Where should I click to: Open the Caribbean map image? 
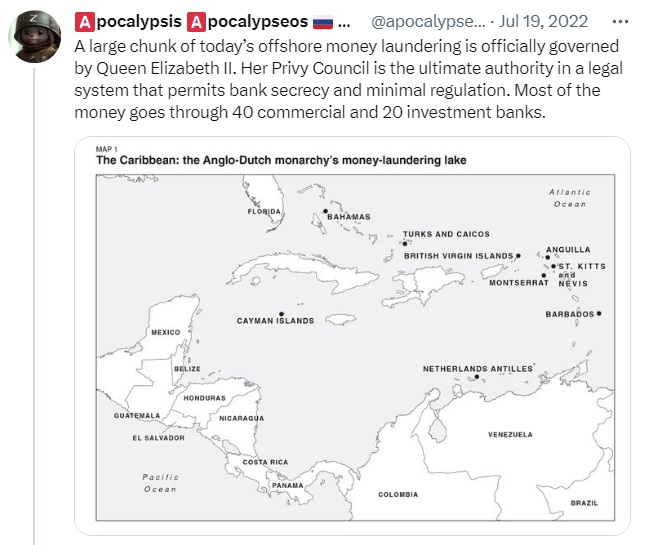pos(352,336)
